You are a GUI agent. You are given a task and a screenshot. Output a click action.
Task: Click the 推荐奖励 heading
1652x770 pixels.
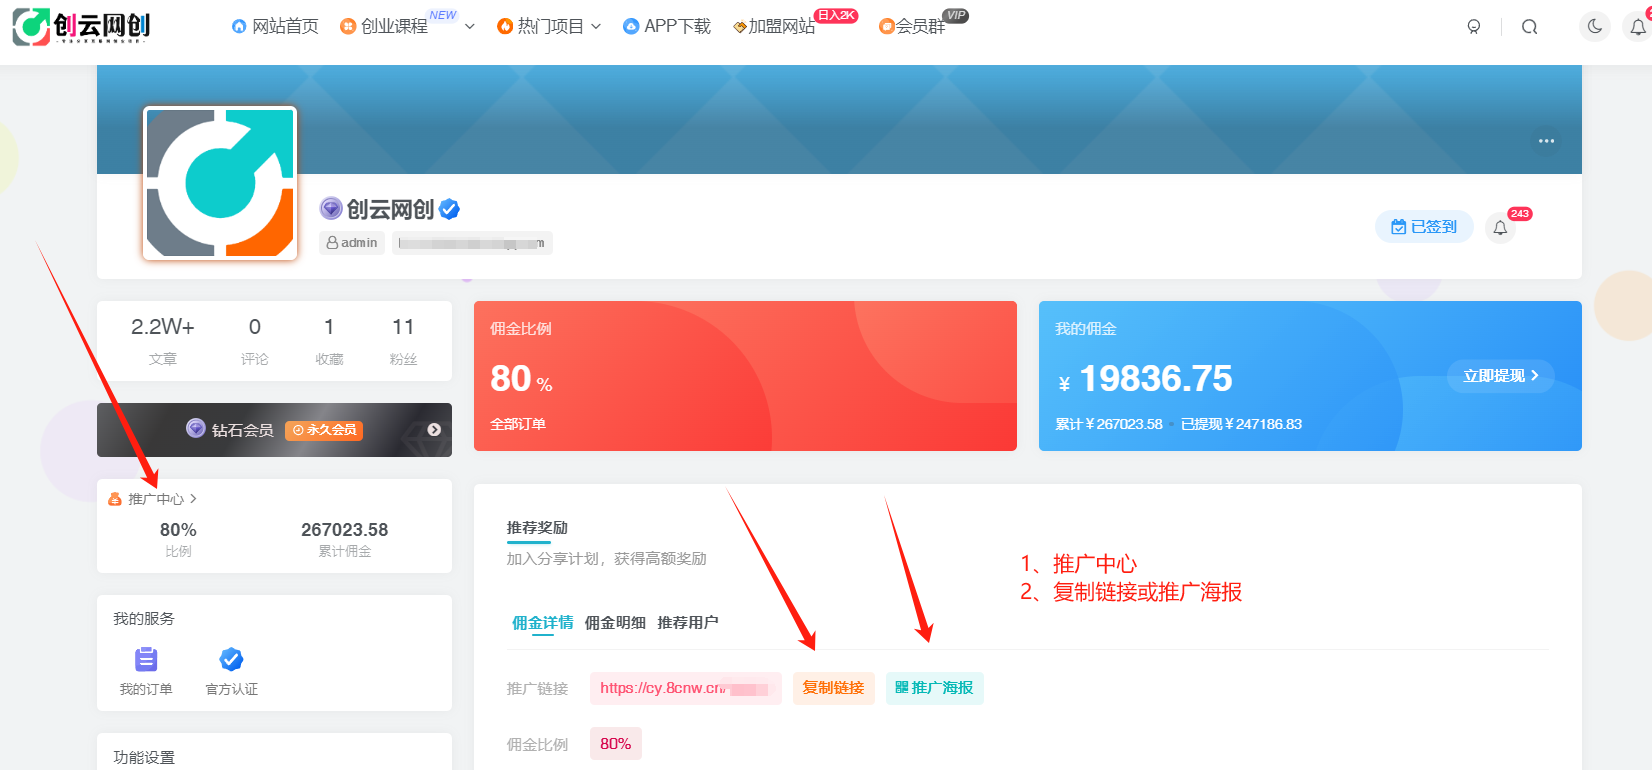point(537,528)
